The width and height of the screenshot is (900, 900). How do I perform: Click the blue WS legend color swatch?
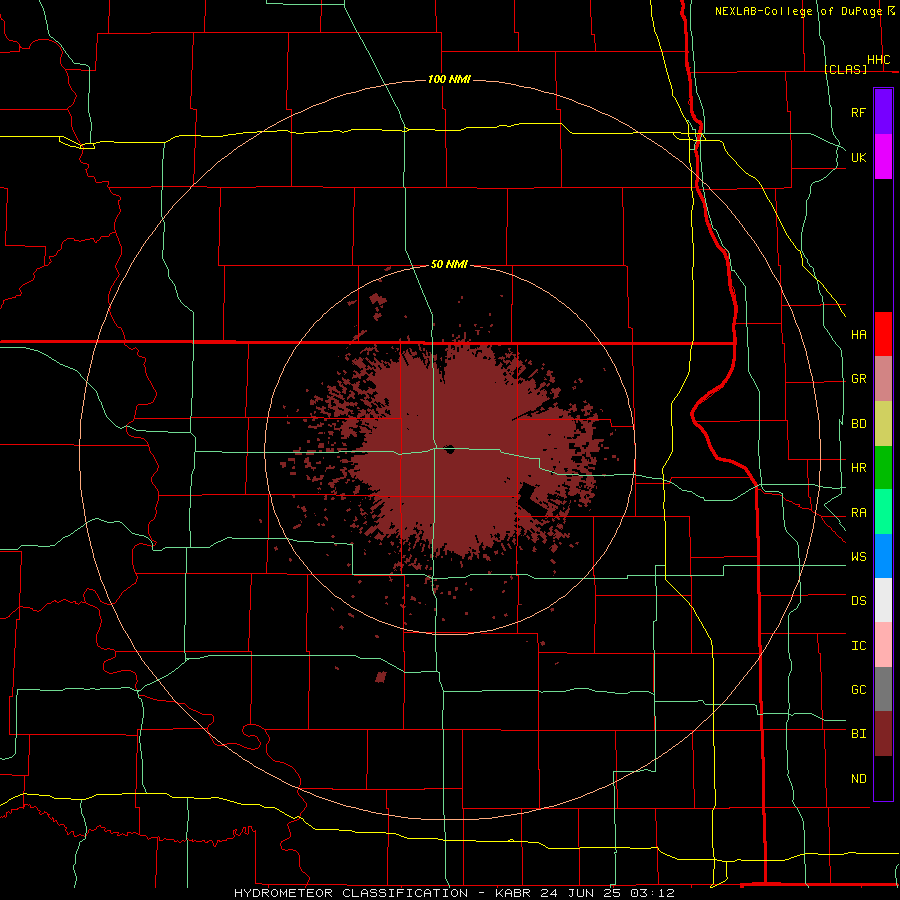click(x=883, y=556)
